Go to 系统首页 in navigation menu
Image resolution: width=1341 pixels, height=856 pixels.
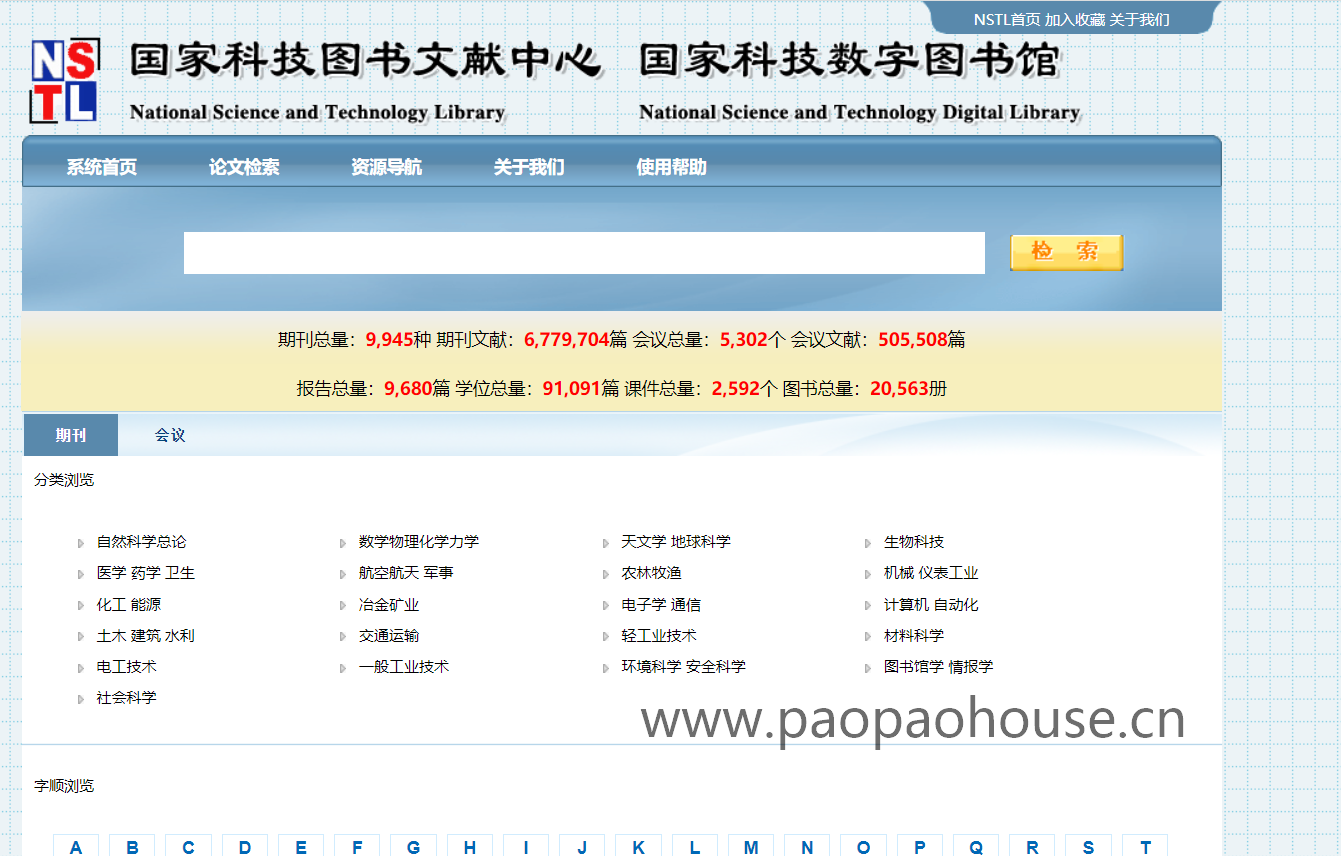(102, 167)
